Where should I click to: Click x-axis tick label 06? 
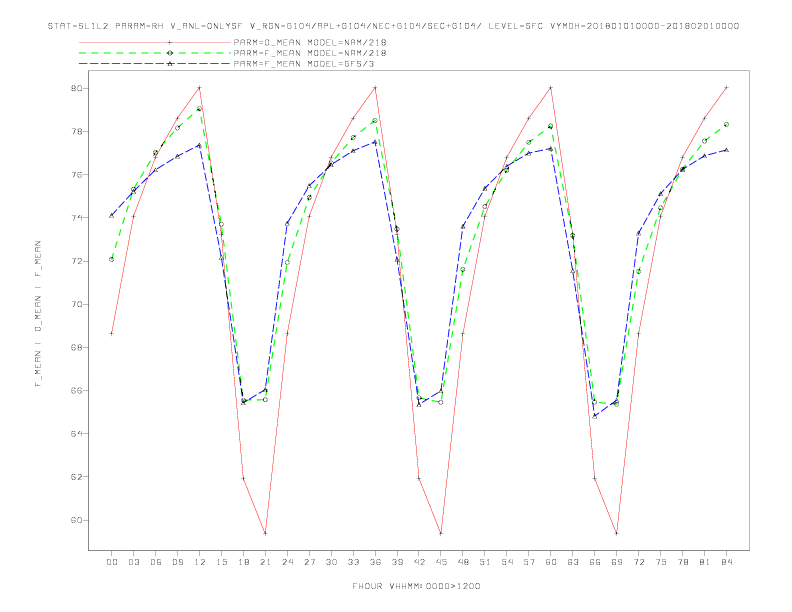click(x=156, y=562)
